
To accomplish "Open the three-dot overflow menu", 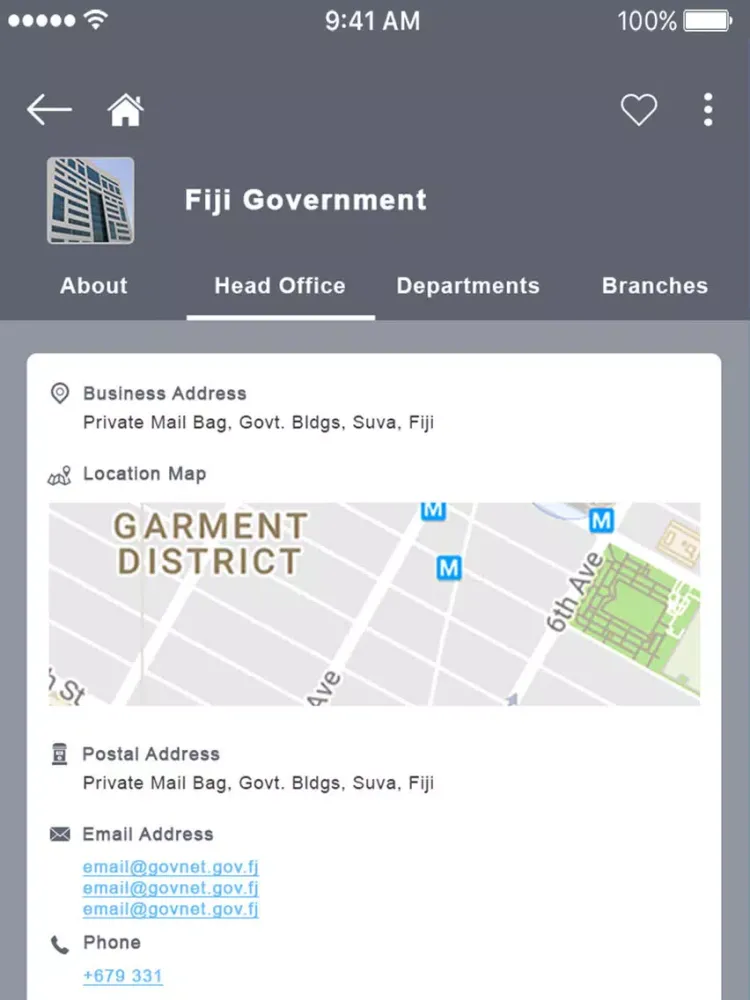I will (x=708, y=110).
